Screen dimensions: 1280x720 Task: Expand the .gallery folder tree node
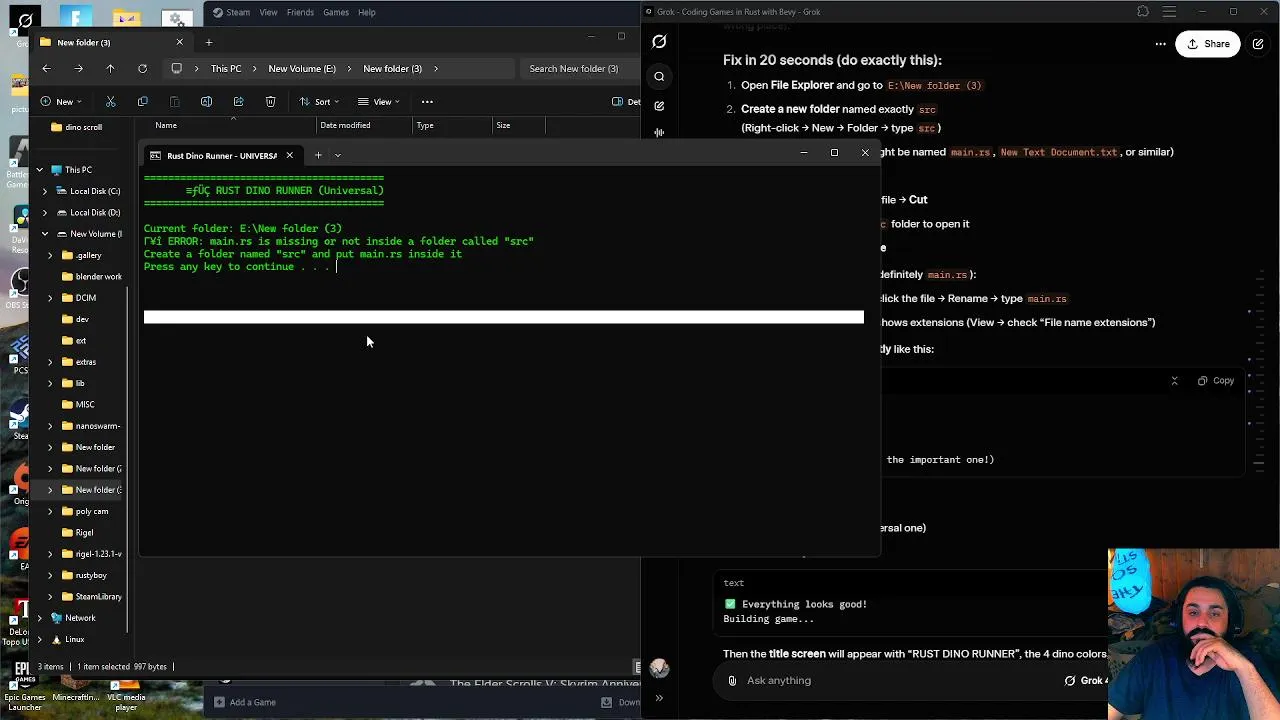pos(50,255)
